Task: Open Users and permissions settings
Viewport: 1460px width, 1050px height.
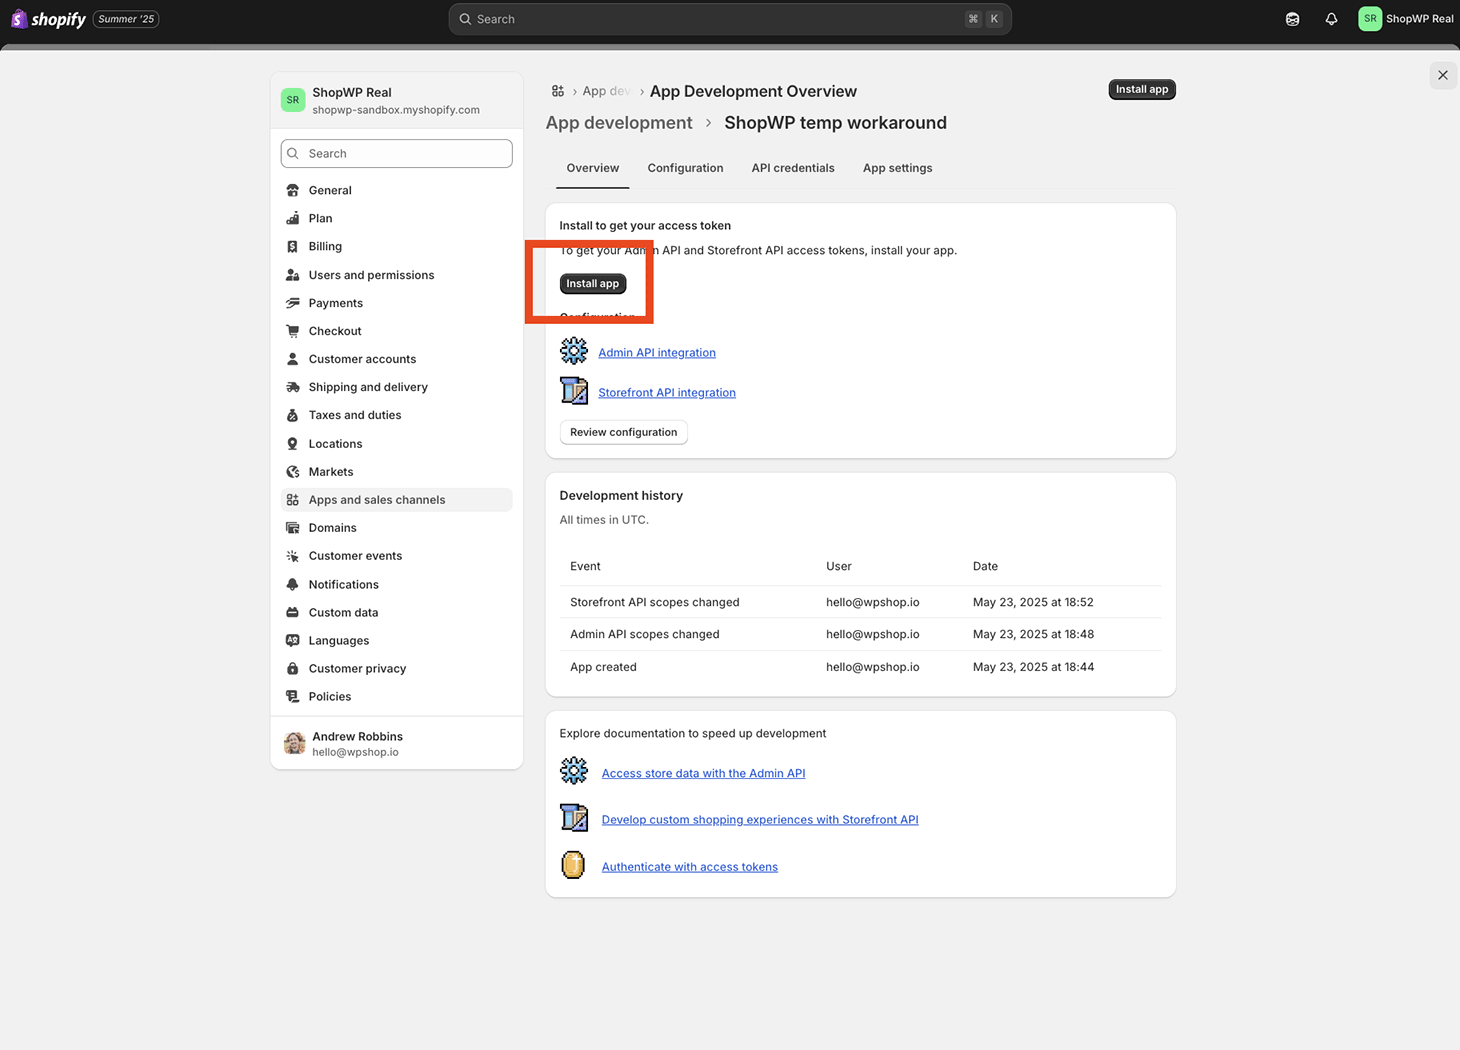Action: tap(397, 275)
